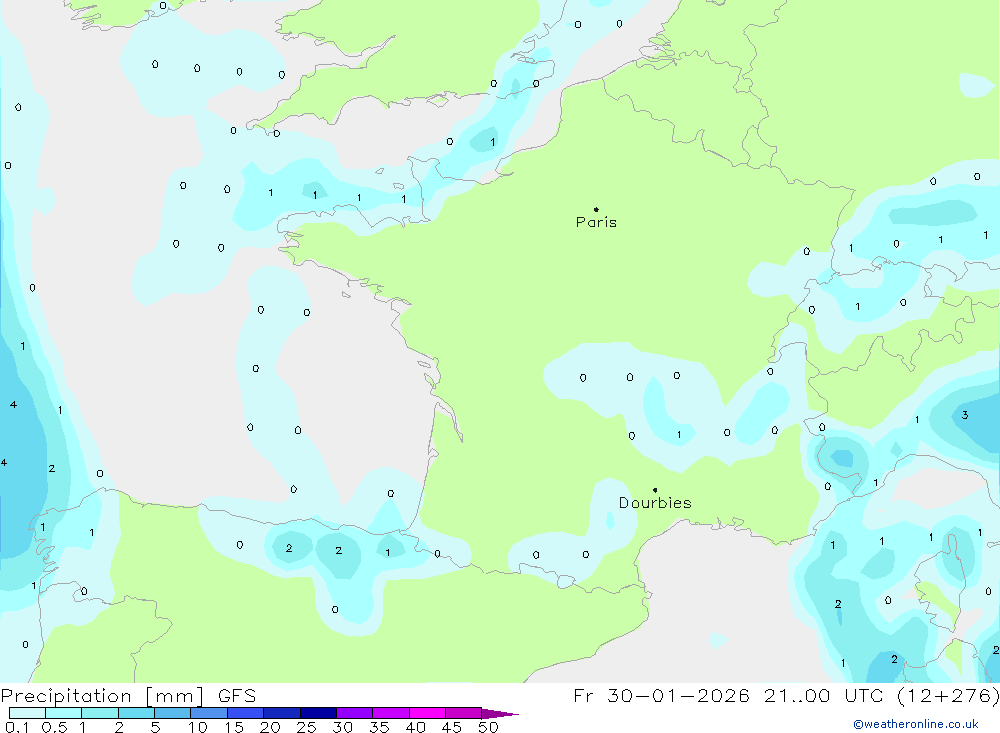
Task: Click the Paris city label
Action: 596,222
